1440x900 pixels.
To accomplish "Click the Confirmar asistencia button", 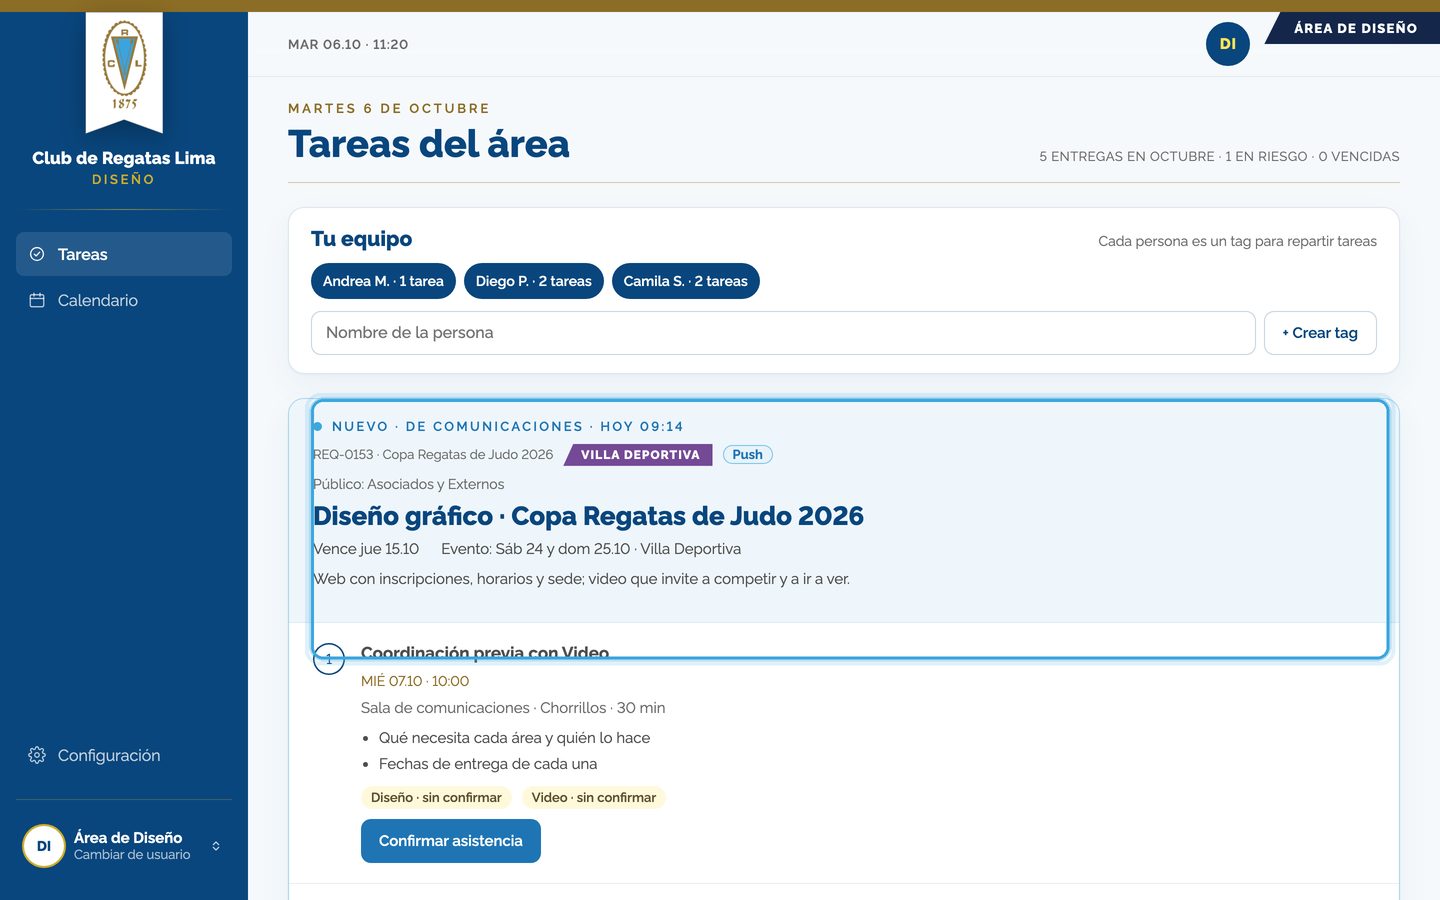I will [x=451, y=841].
